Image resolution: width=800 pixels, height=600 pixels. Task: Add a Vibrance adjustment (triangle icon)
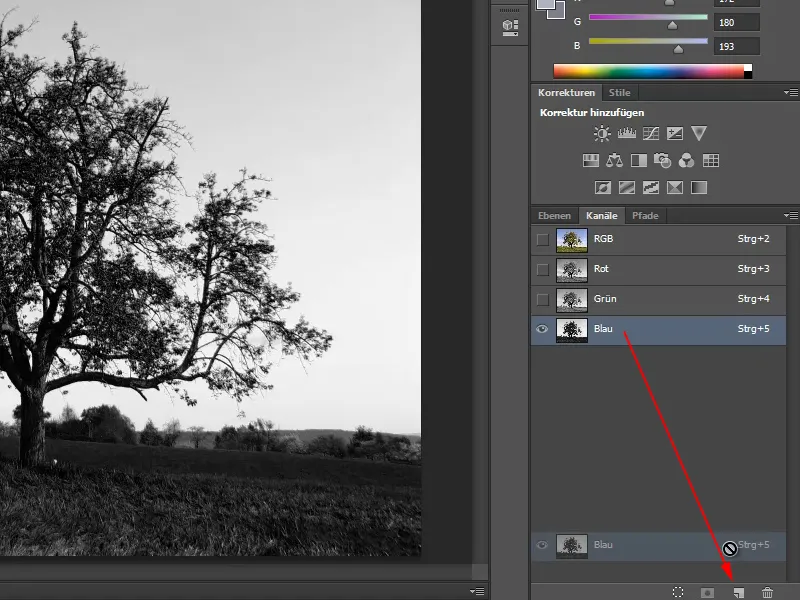[x=698, y=134]
